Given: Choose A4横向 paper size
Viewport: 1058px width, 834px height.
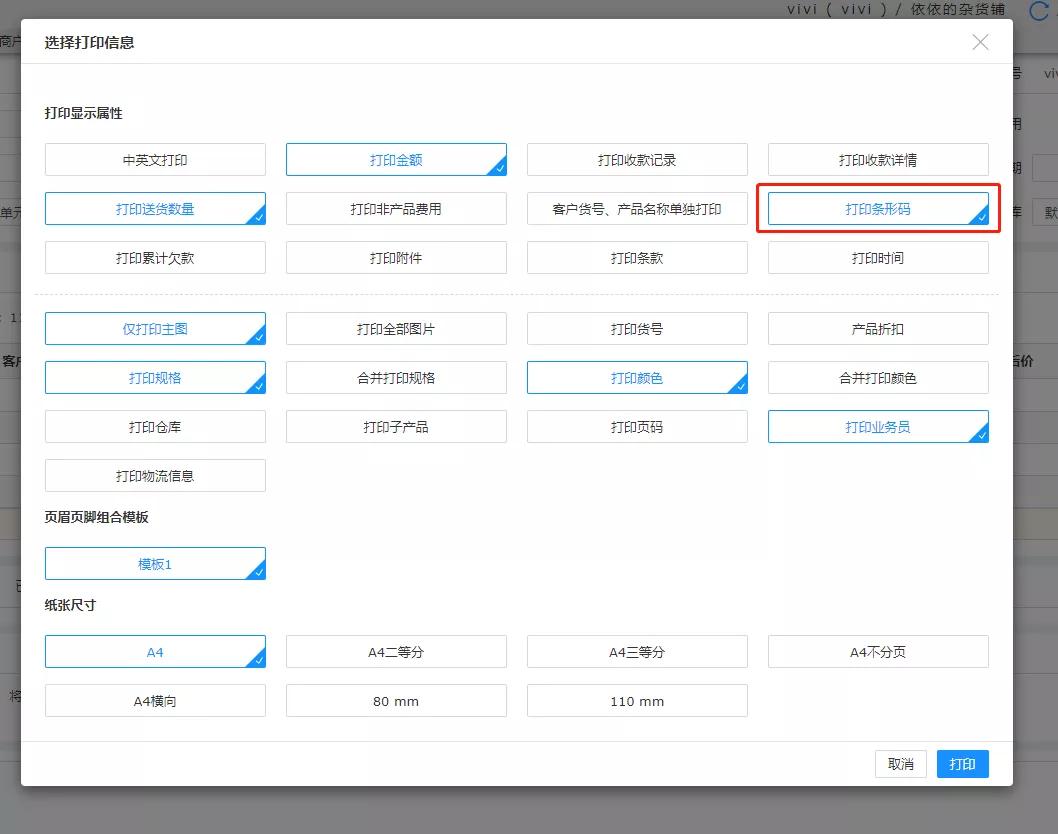Looking at the screenshot, I should pos(155,701).
